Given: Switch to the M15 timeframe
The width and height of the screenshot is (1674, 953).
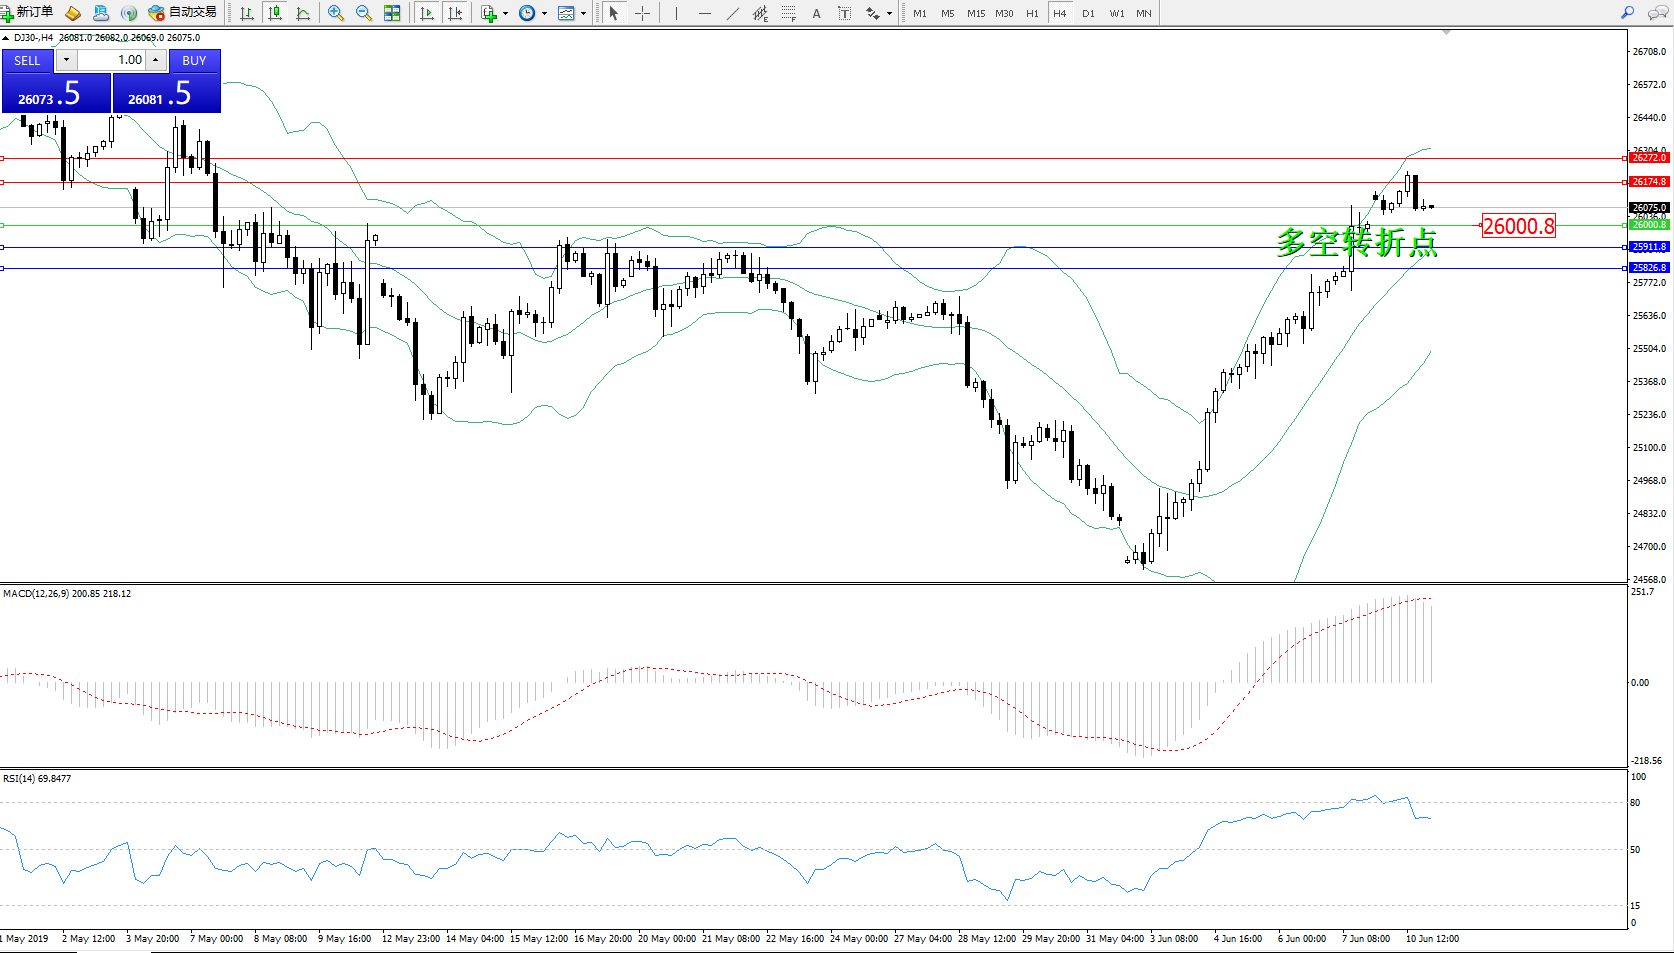Looking at the screenshot, I should click(x=976, y=13).
